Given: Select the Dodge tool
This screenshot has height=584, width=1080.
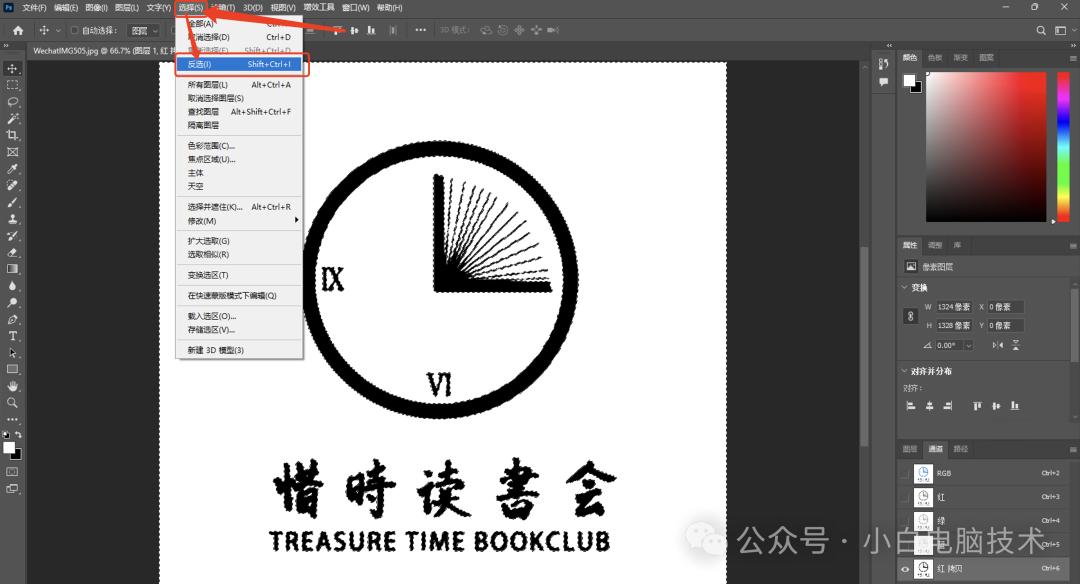Looking at the screenshot, I should (12, 303).
